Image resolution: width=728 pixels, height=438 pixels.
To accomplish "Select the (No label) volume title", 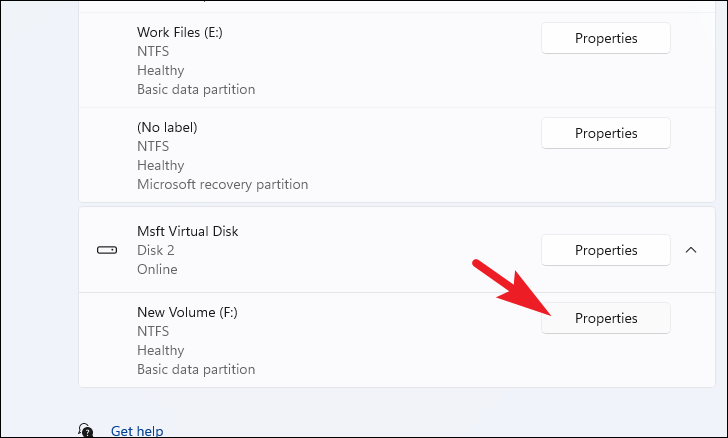I will [x=167, y=127].
